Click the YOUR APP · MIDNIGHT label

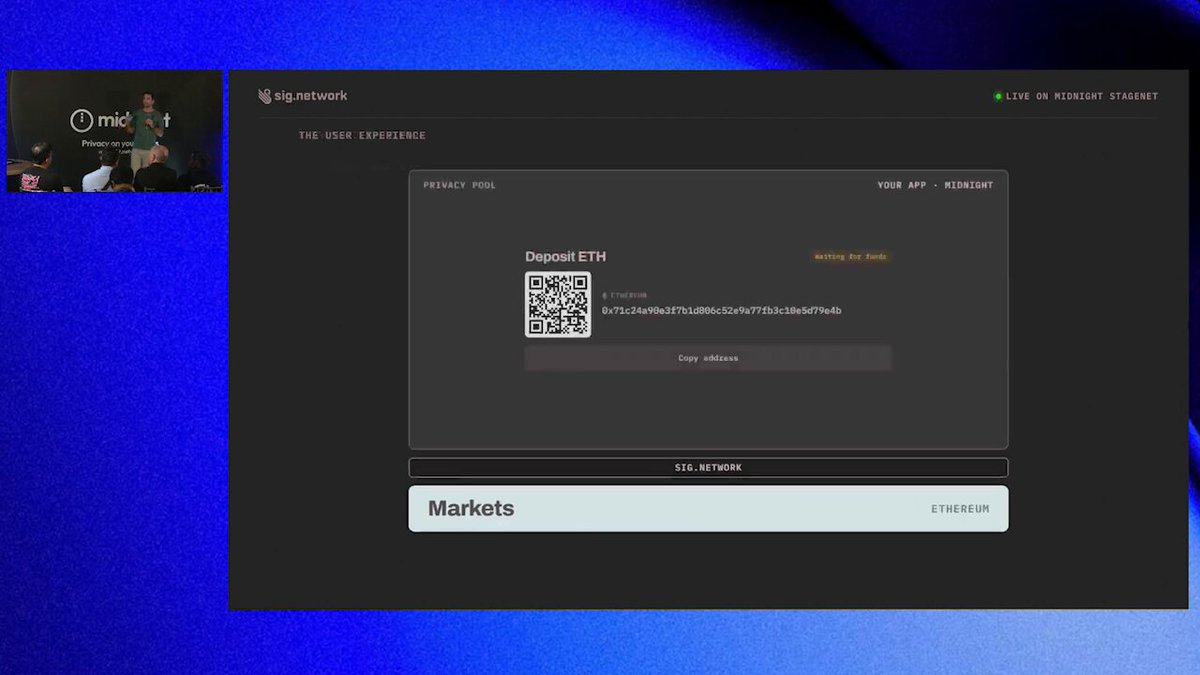935,185
